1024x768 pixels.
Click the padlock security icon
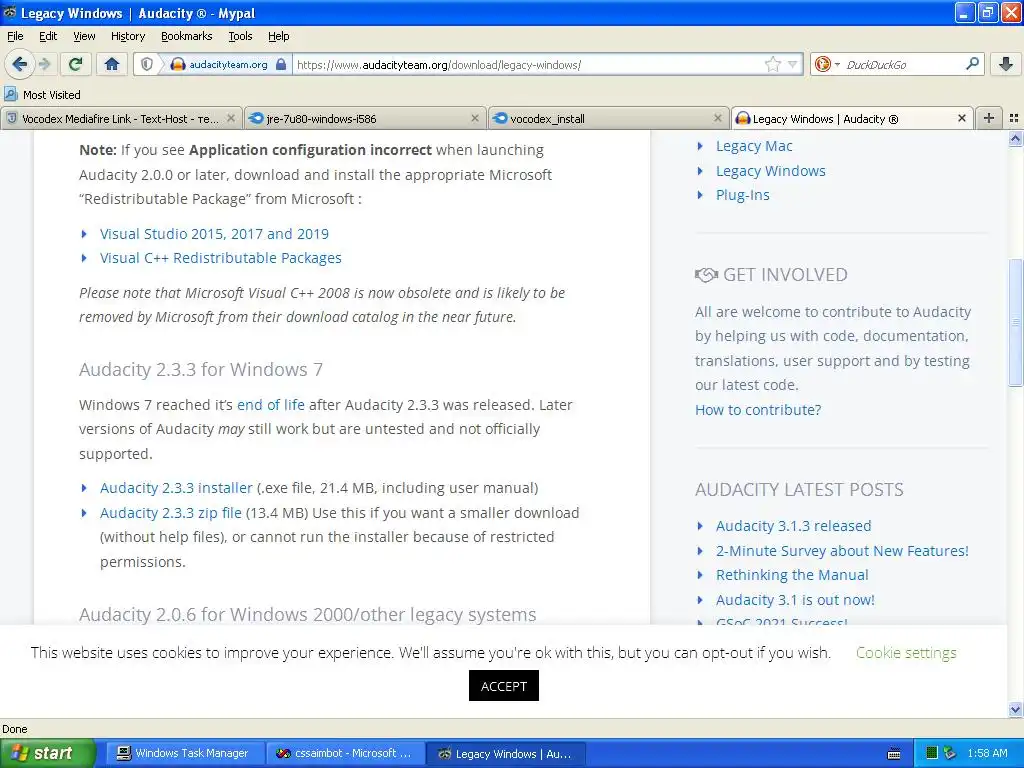[281, 64]
